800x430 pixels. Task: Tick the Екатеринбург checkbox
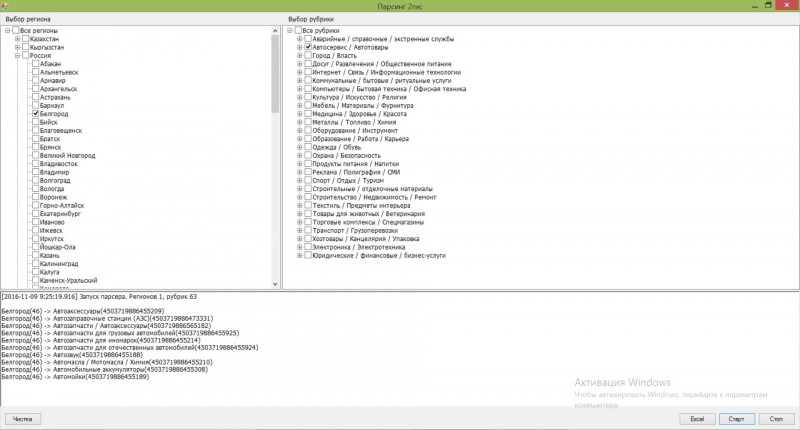(x=35, y=214)
